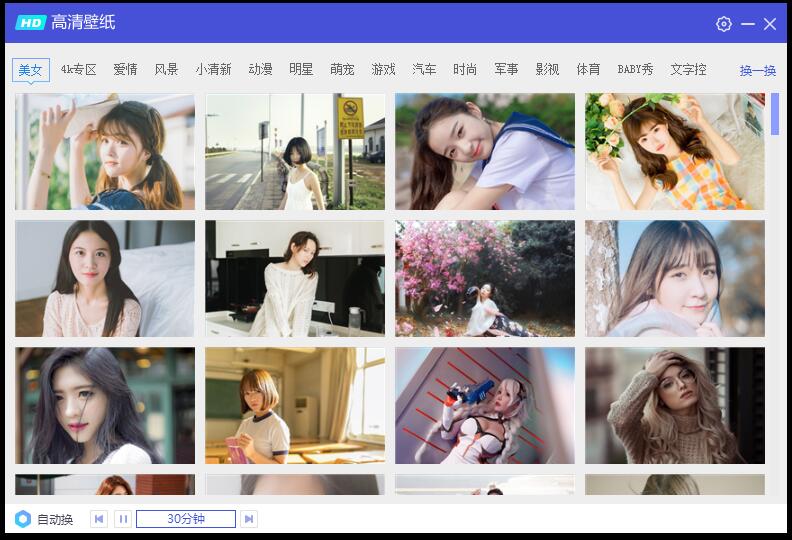
Task: Select wallpaper of girl beside white pillow
Action: click(105, 278)
